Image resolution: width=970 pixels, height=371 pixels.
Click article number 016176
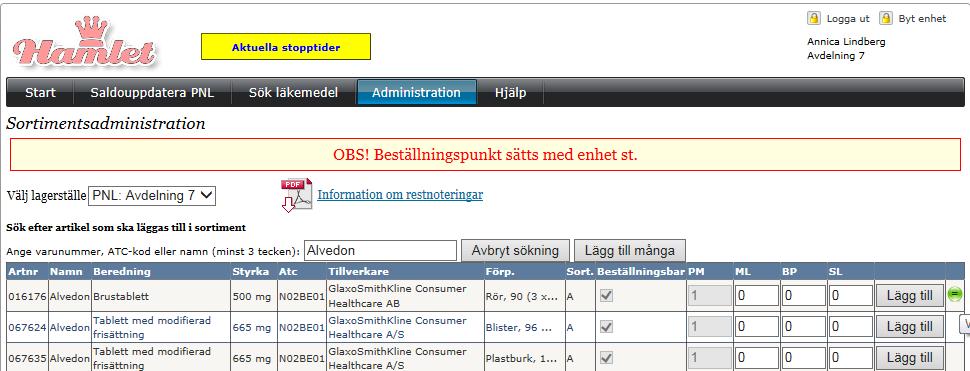[x=27, y=297]
